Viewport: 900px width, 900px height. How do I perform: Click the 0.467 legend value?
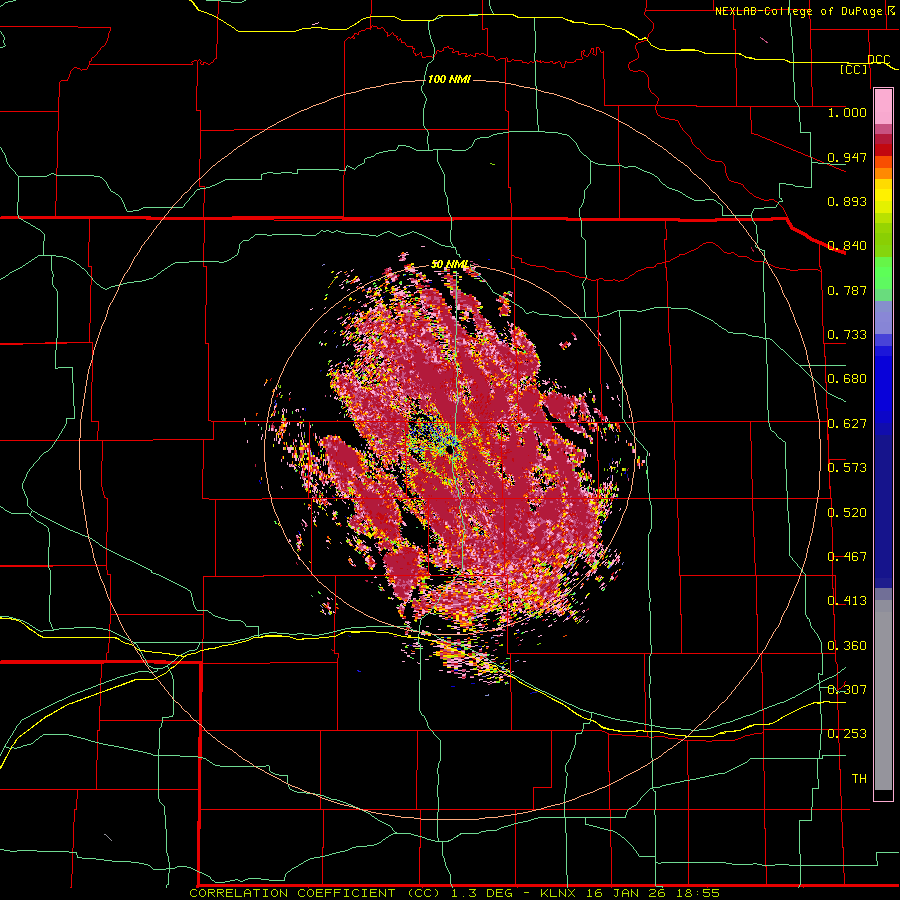coord(847,557)
